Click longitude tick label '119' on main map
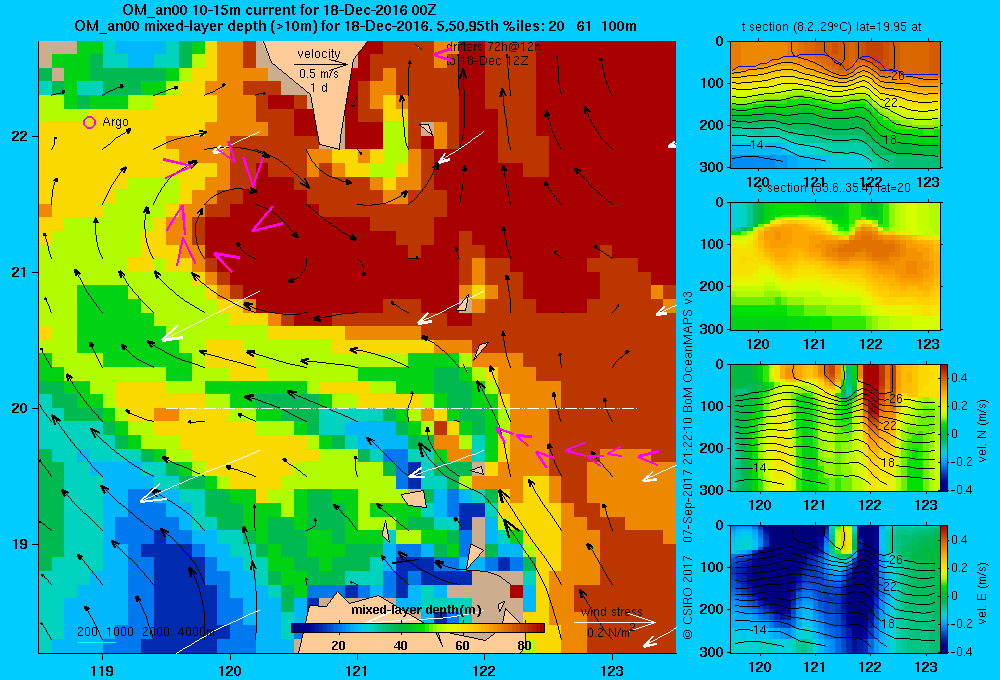The width and height of the screenshot is (1000, 680). click(102, 670)
